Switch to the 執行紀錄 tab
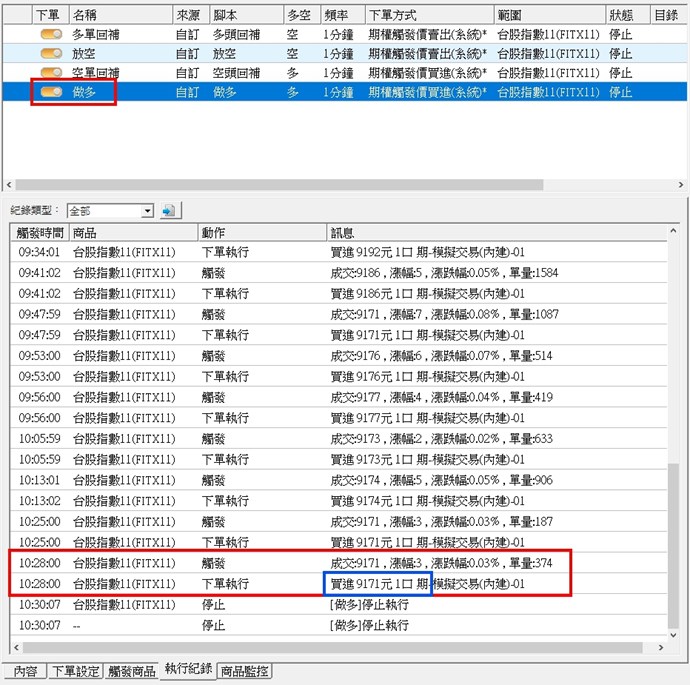The image size is (690, 685). (188, 669)
